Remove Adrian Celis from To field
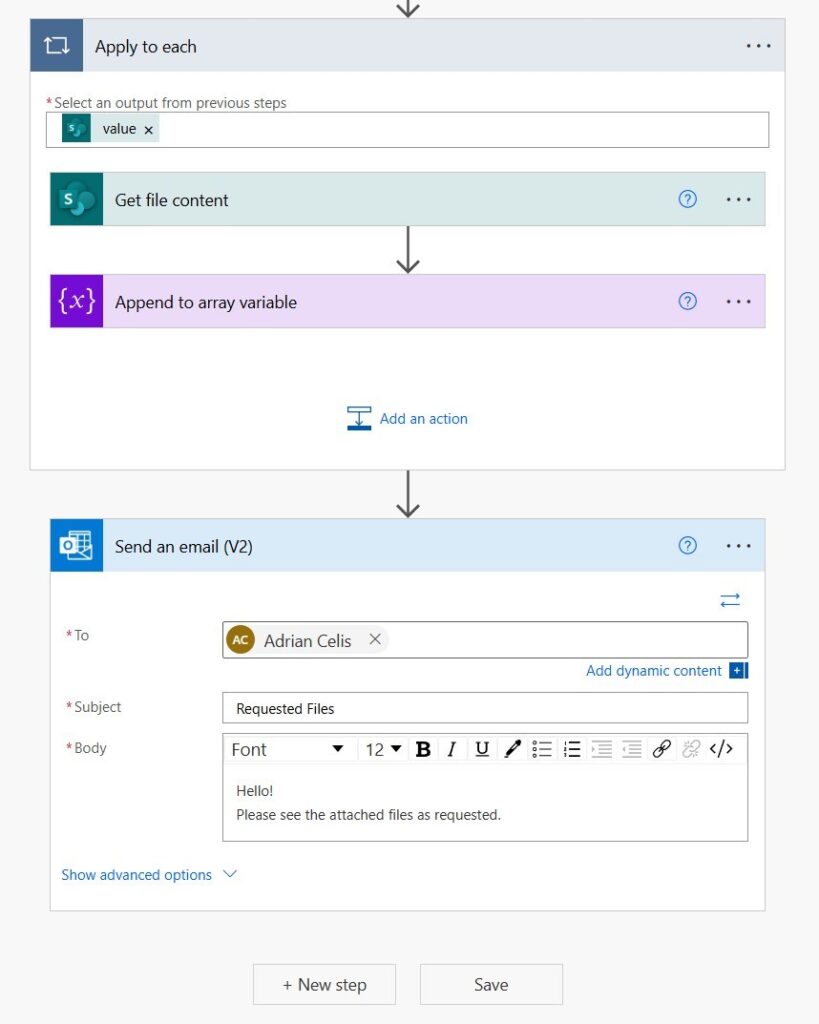 tap(375, 639)
